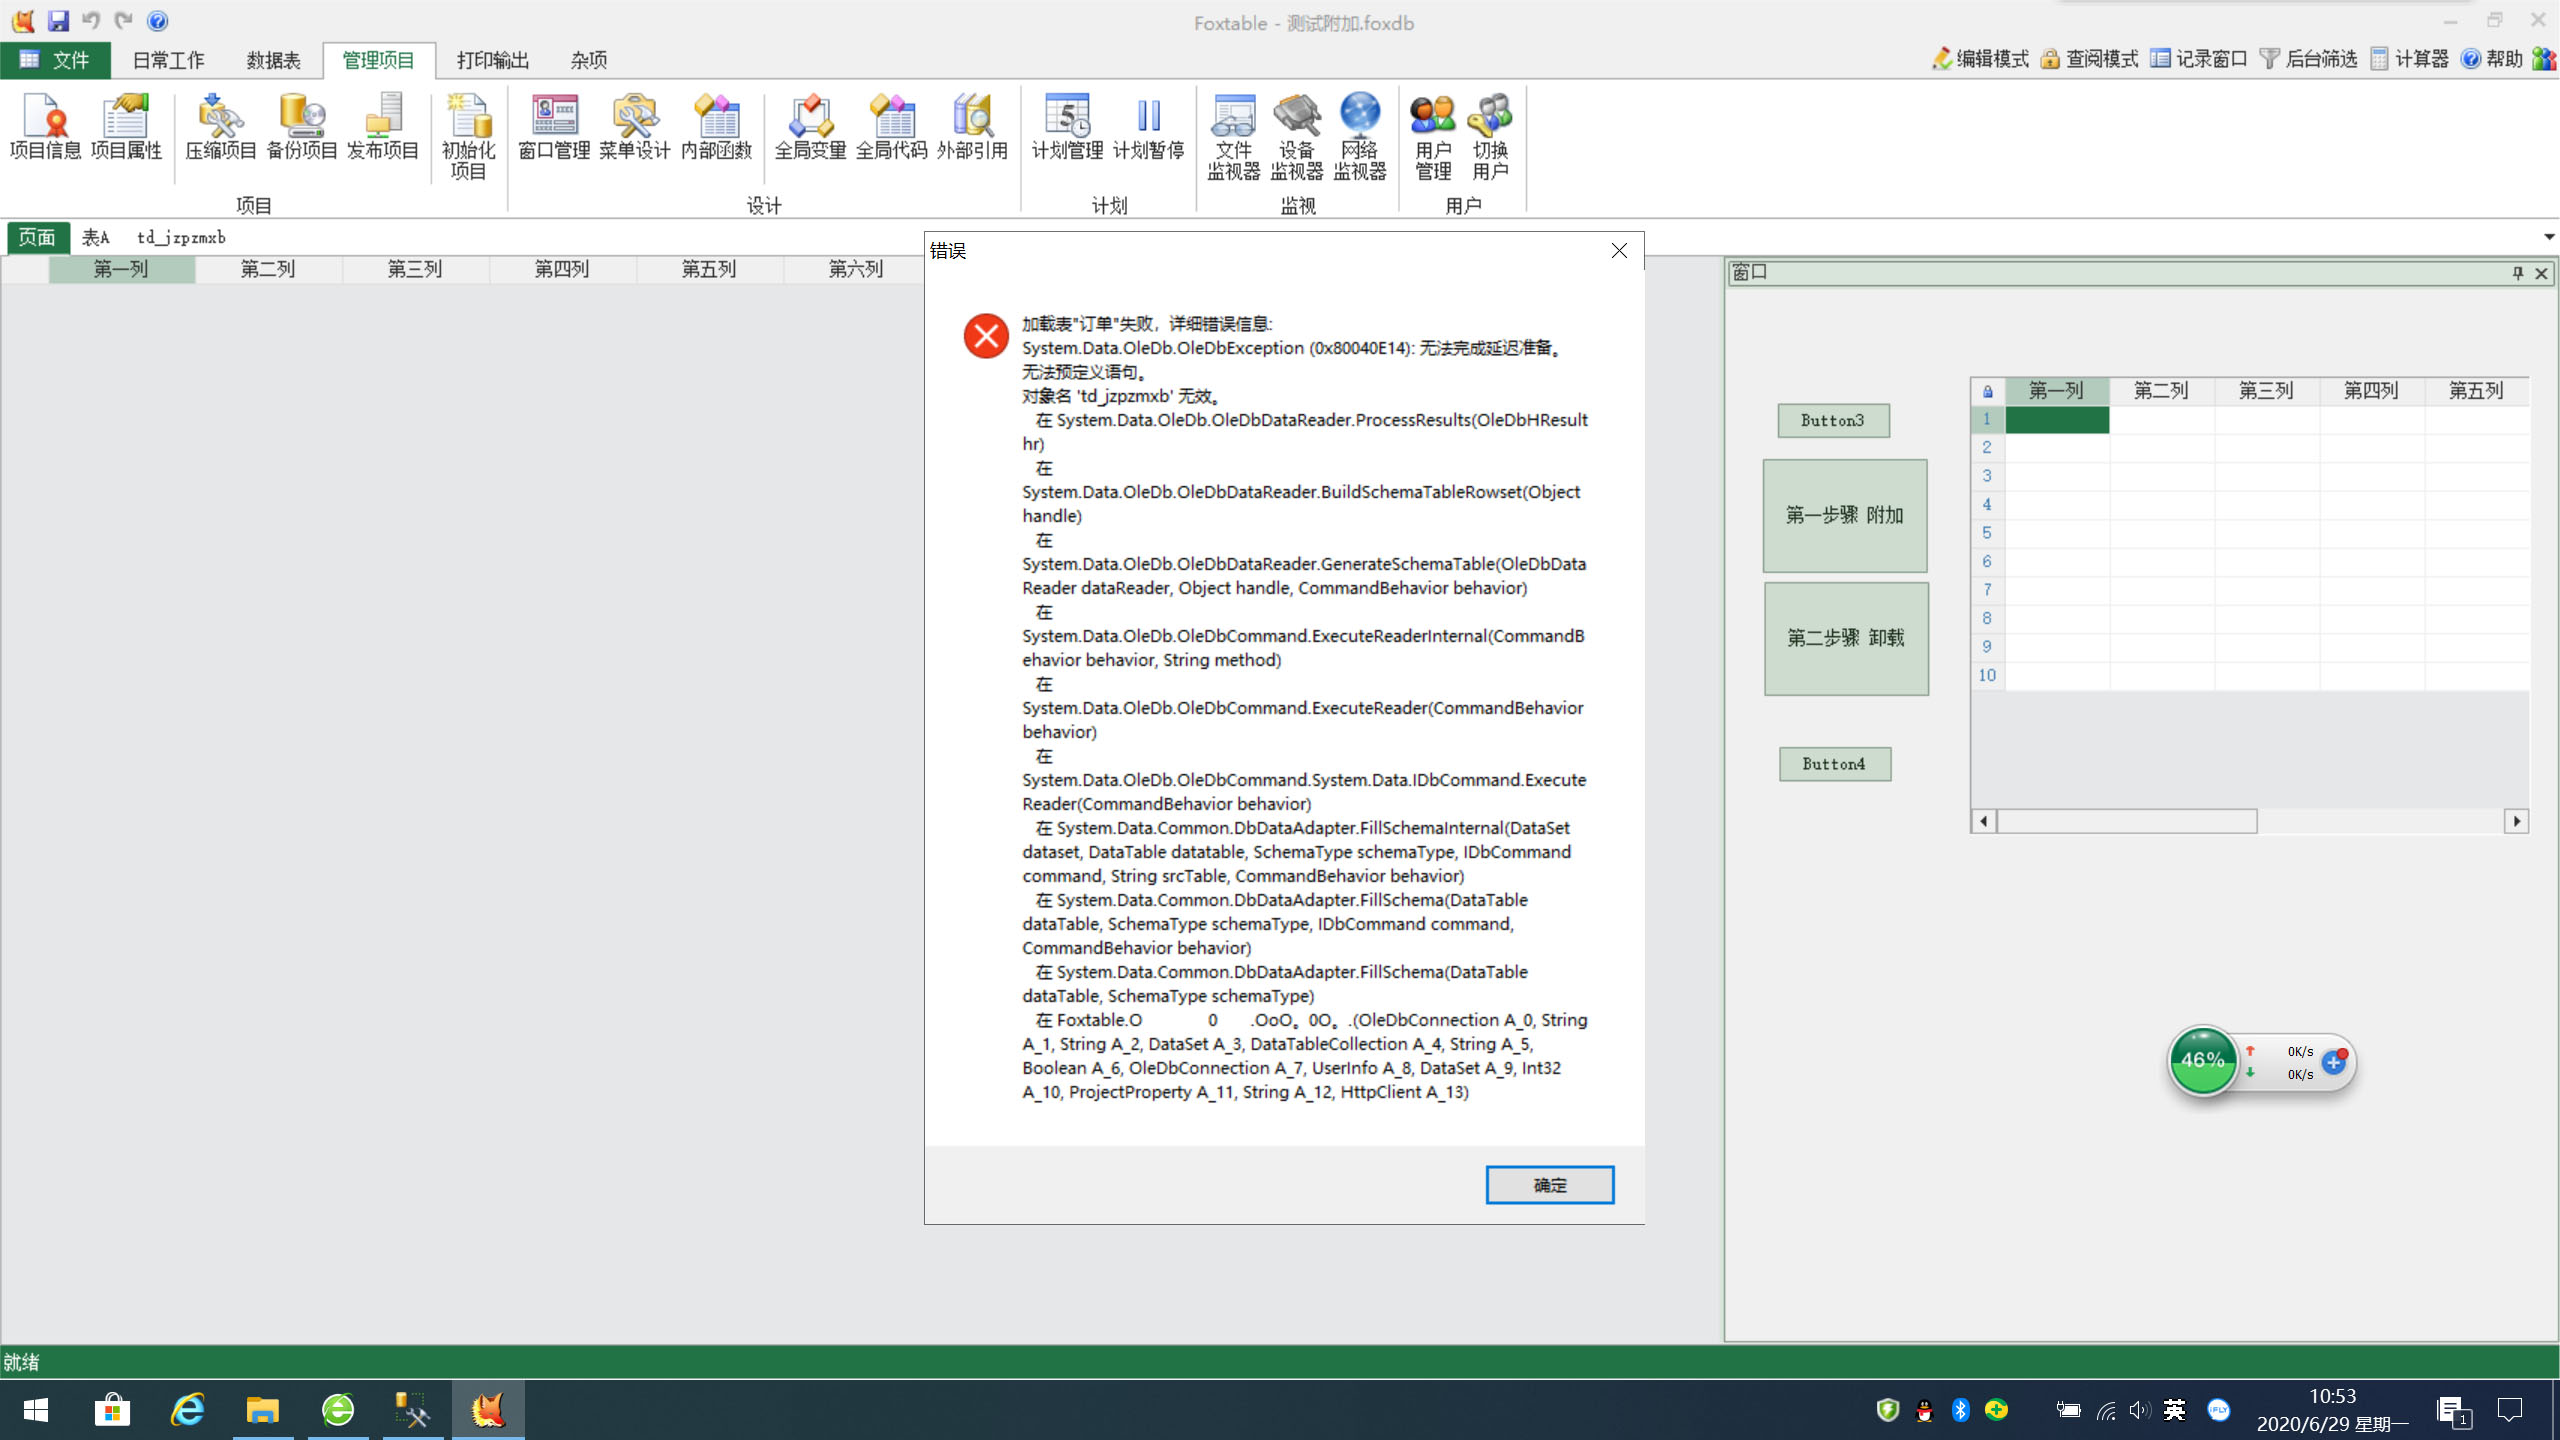This screenshot has height=1440, width=2560.
Task: Close the 错误 error dialog with X
Action: point(1619,251)
